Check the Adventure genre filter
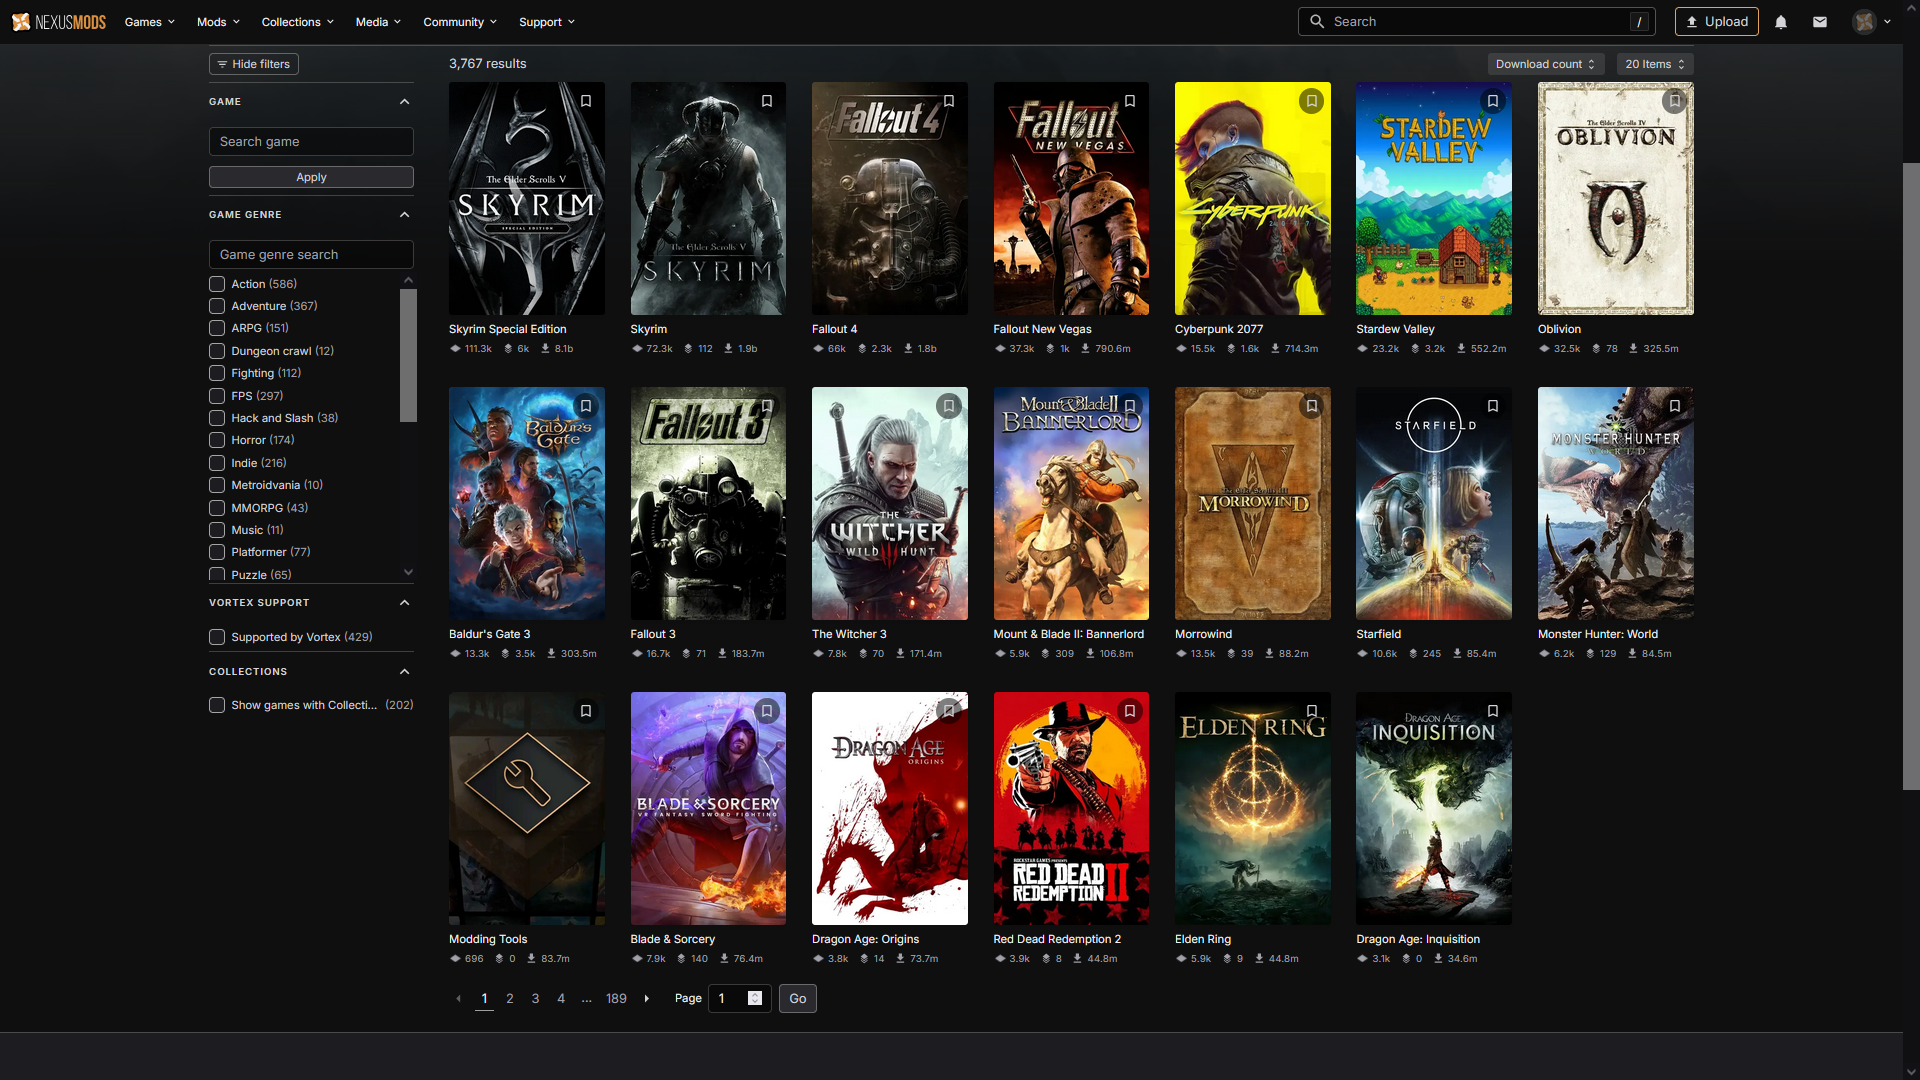Screen dimensions: 1920x1080 pos(217,306)
